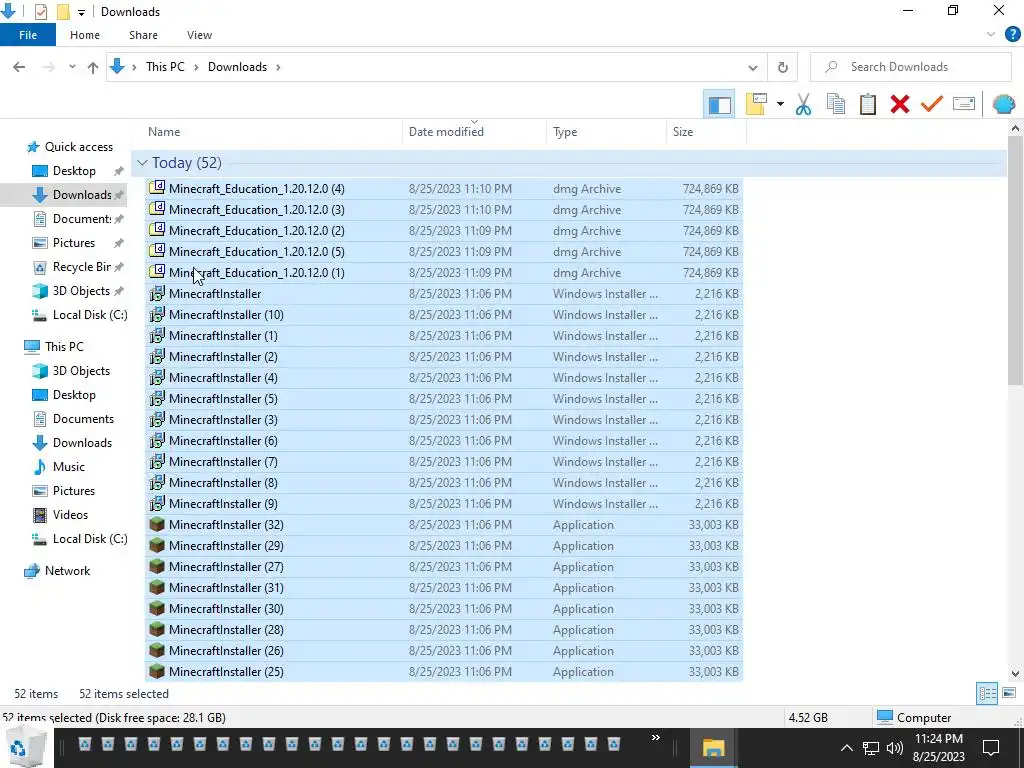Click This PC in the breadcrumb

click(165, 67)
